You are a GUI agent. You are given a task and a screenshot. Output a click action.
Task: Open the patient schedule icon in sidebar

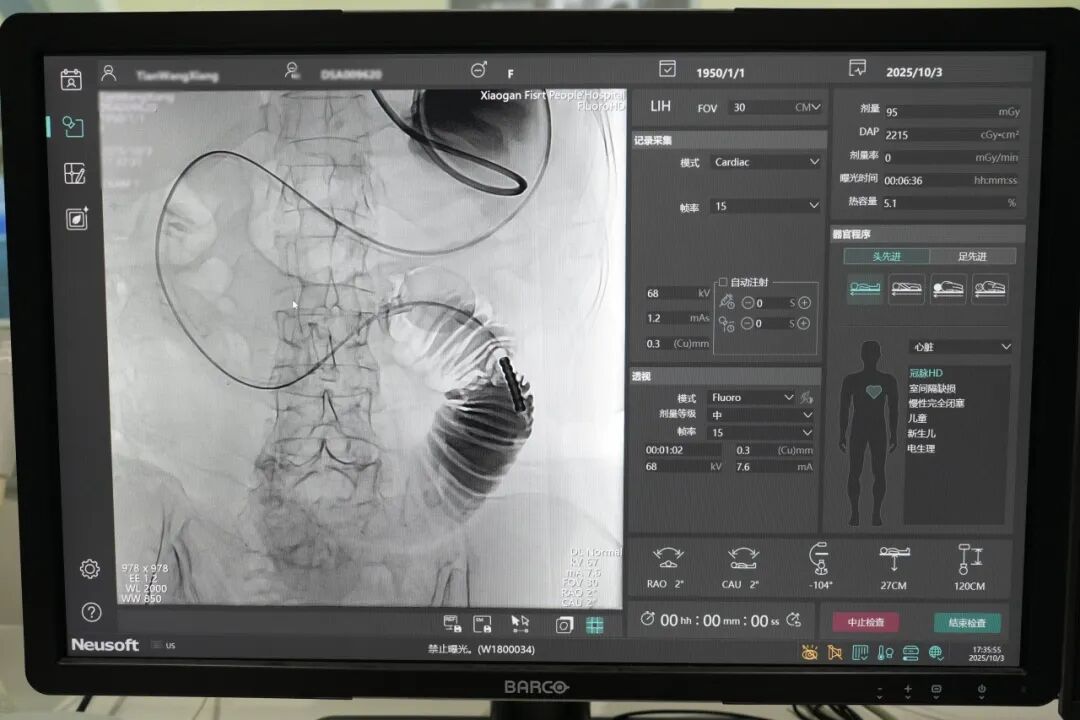[71, 80]
